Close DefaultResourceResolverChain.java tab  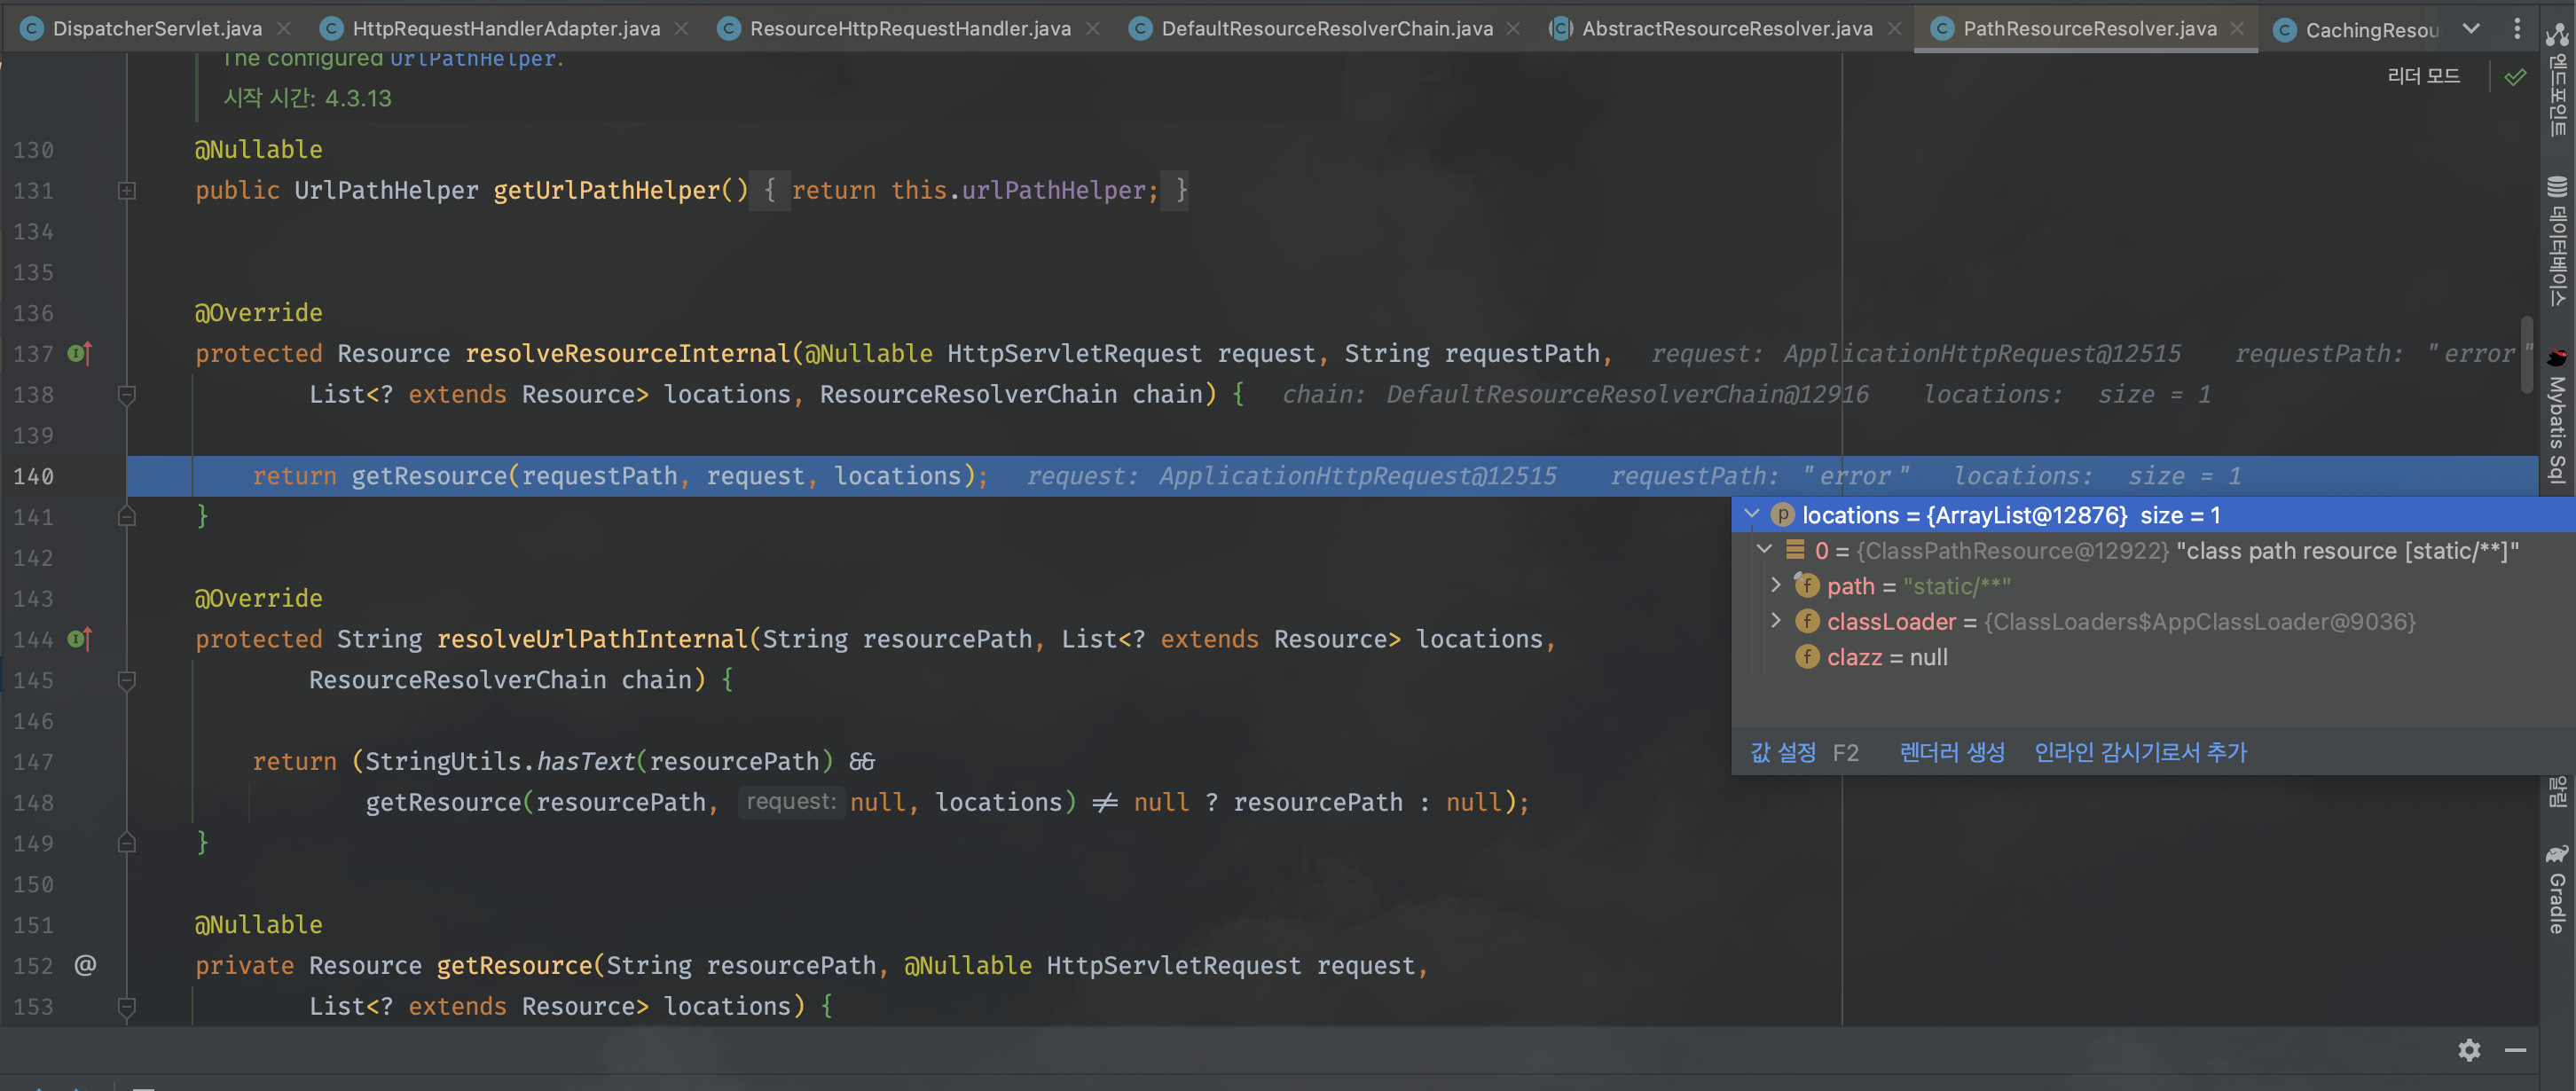[x=1514, y=28]
